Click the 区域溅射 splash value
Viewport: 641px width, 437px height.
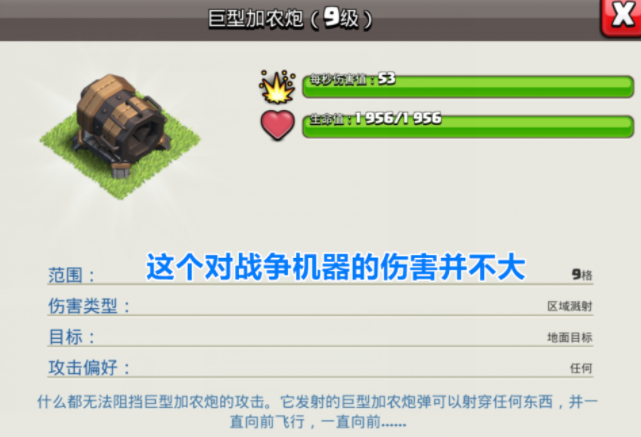[x=569, y=306]
